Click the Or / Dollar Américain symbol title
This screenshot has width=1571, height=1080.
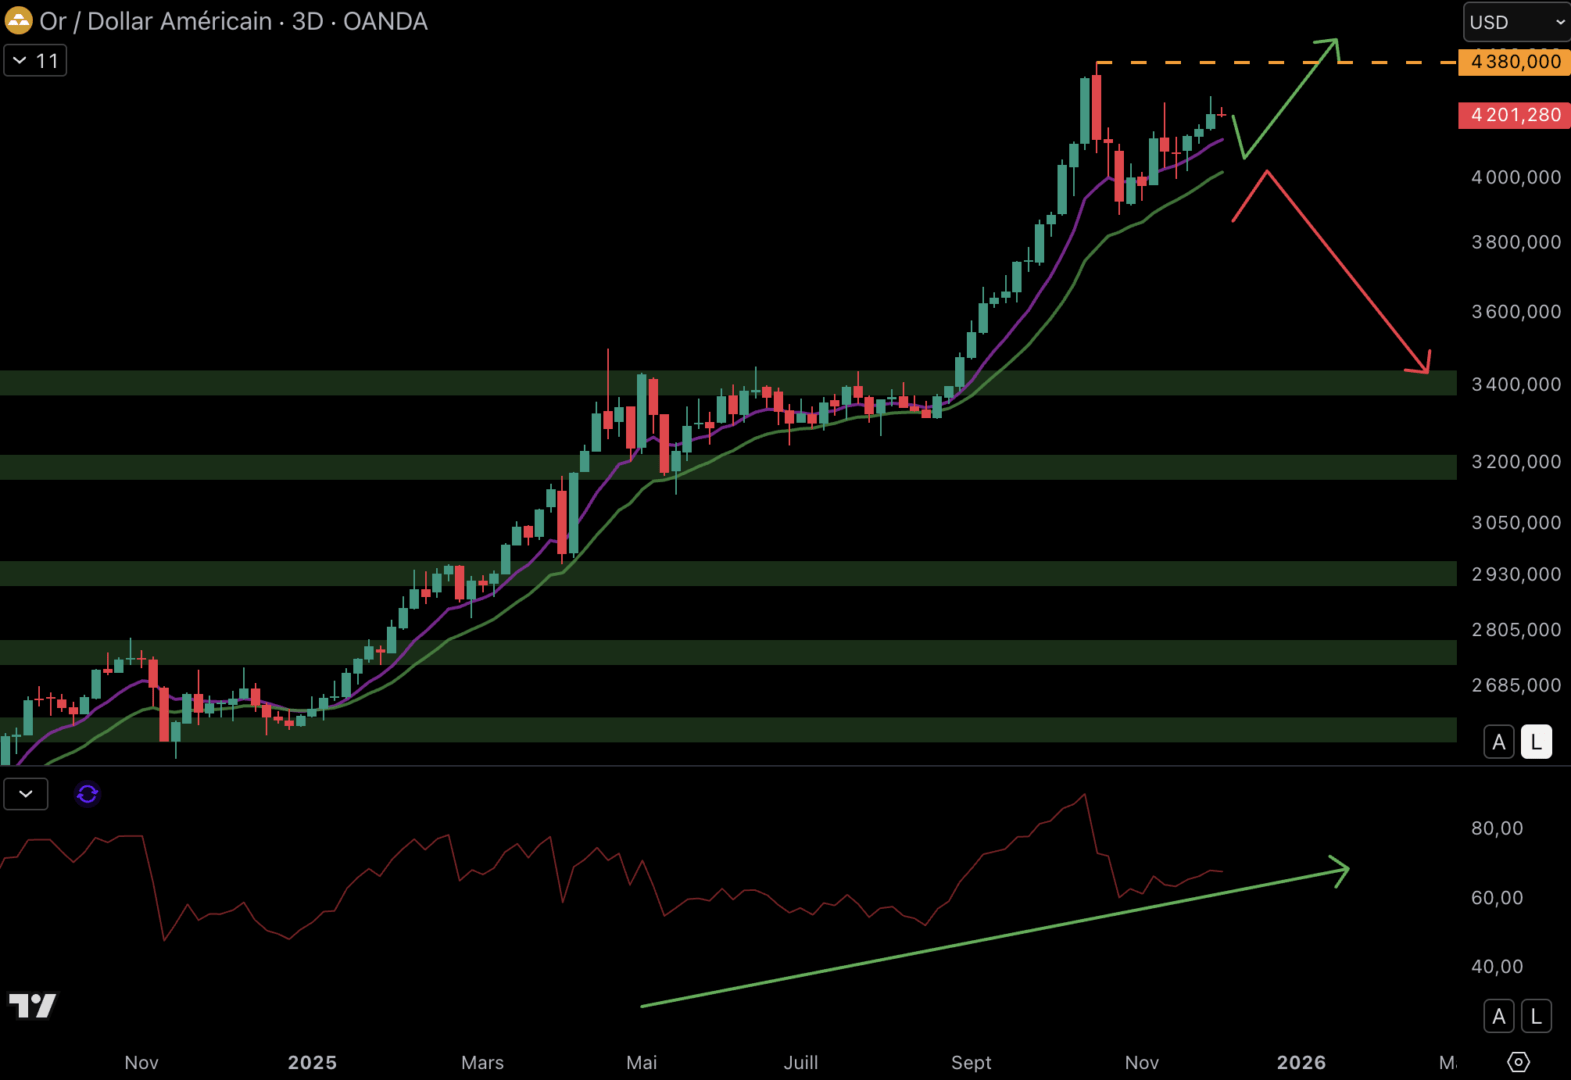[155, 21]
